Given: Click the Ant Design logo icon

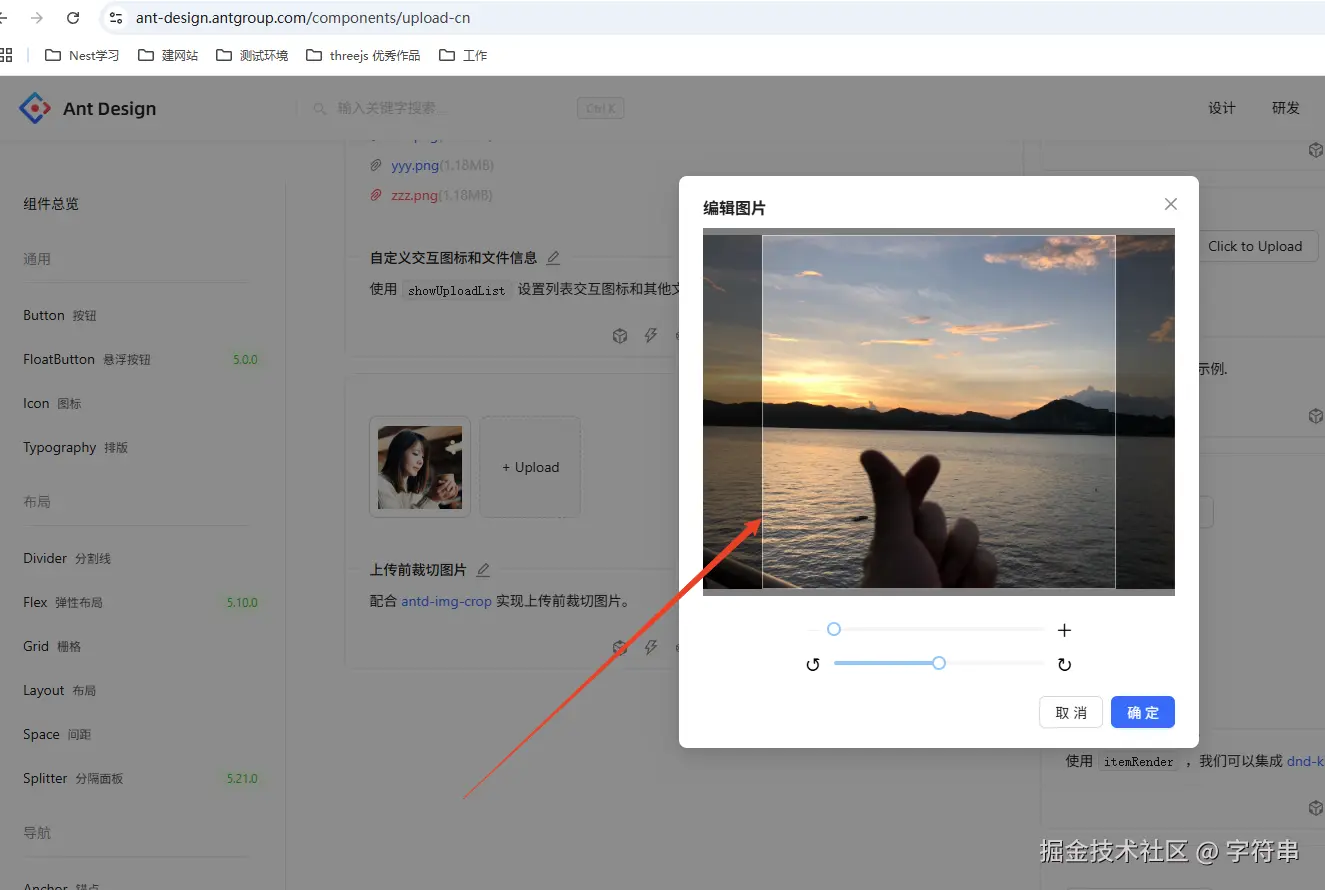Looking at the screenshot, I should tap(34, 108).
